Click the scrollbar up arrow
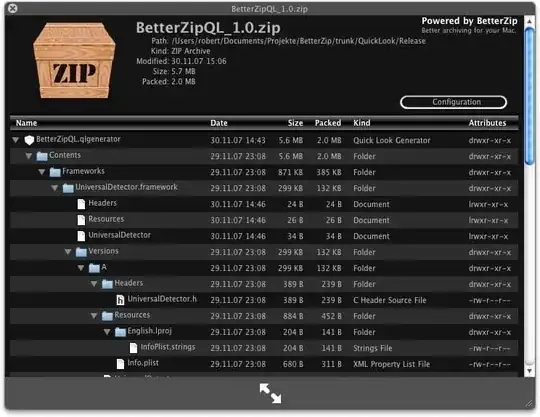This screenshot has height=417, width=540. 529,21
